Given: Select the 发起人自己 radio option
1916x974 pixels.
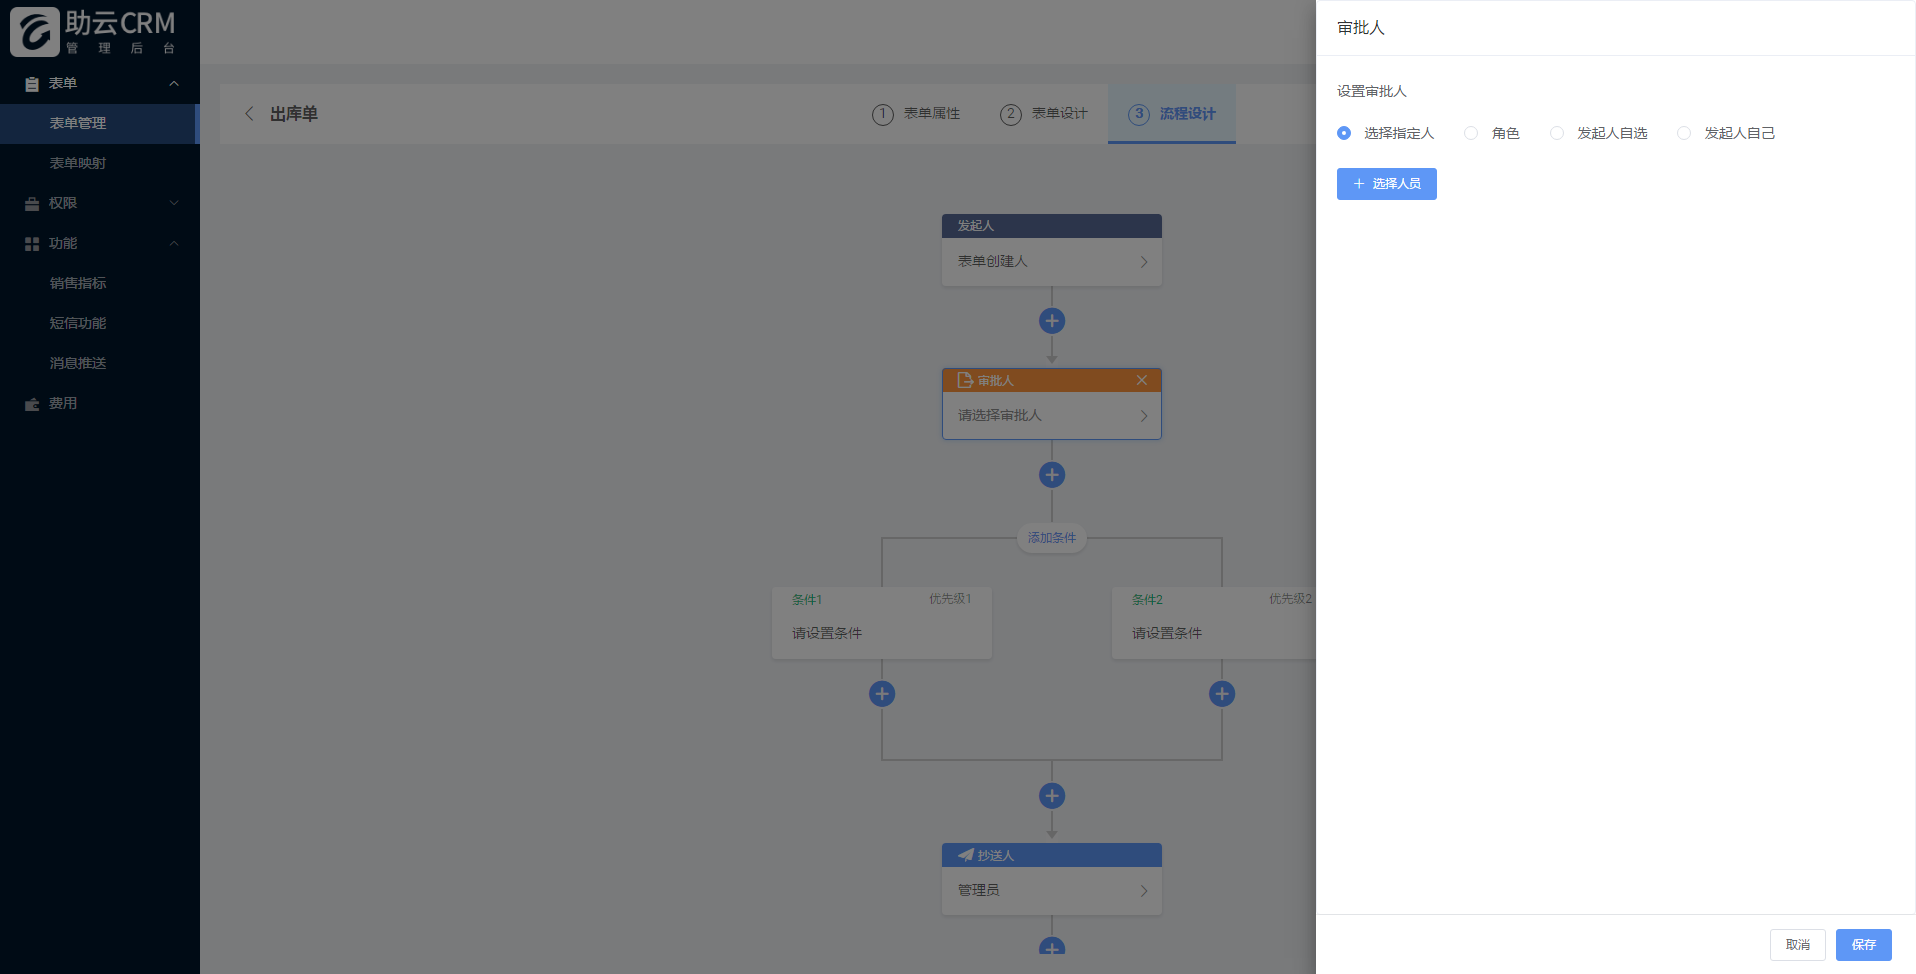Looking at the screenshot, I should [1684, 133].
